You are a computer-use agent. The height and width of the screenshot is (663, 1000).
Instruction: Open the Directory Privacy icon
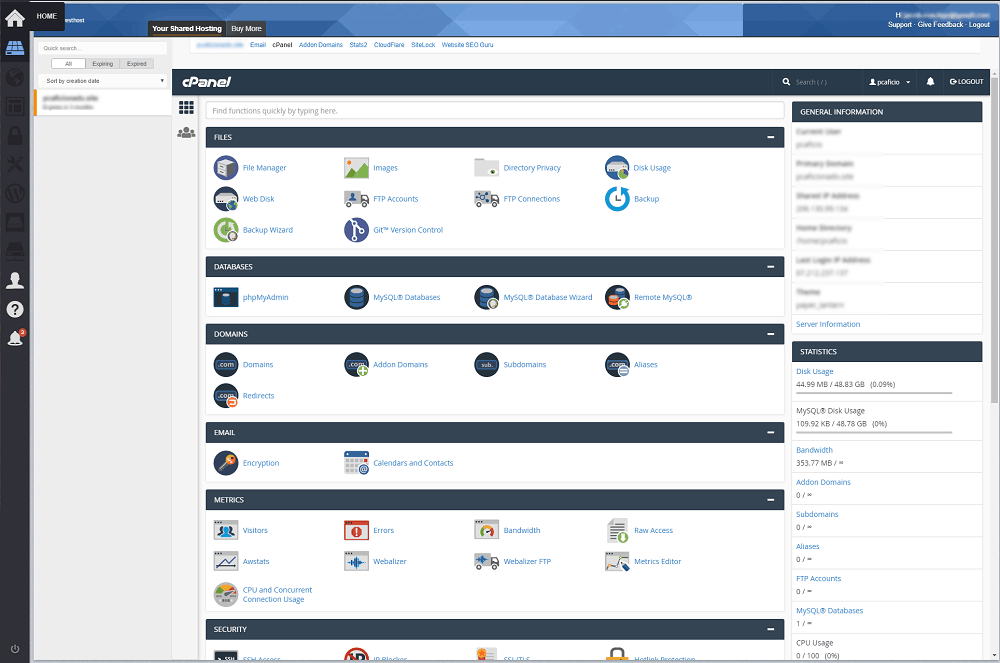(x=487, y=168)
